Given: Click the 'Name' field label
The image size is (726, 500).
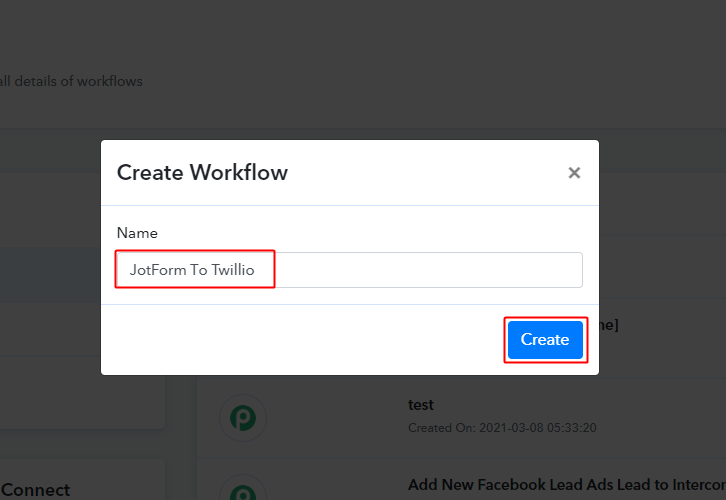Looking at the screenshot, I should [137, 233].
